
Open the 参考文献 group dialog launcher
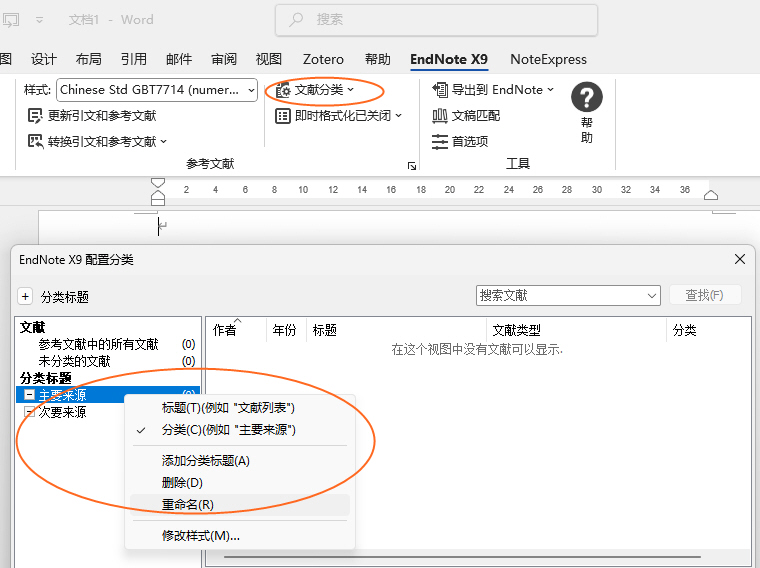coord(412,166)
